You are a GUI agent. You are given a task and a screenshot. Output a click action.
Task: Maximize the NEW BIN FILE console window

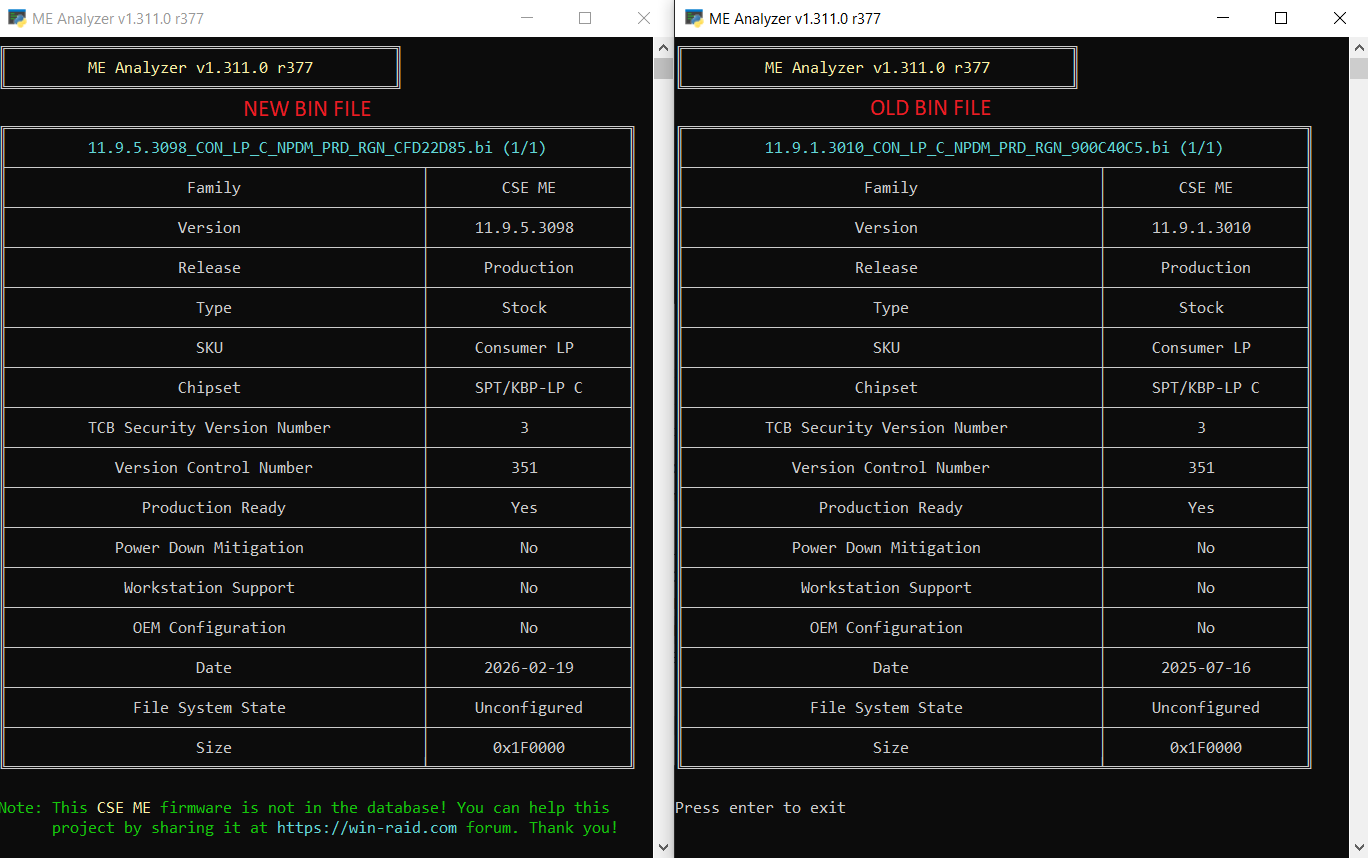[x=585, y=18]
